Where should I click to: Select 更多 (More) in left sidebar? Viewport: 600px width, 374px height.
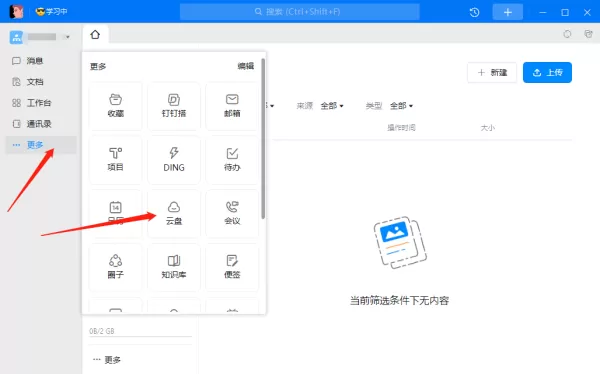[41, 145]
